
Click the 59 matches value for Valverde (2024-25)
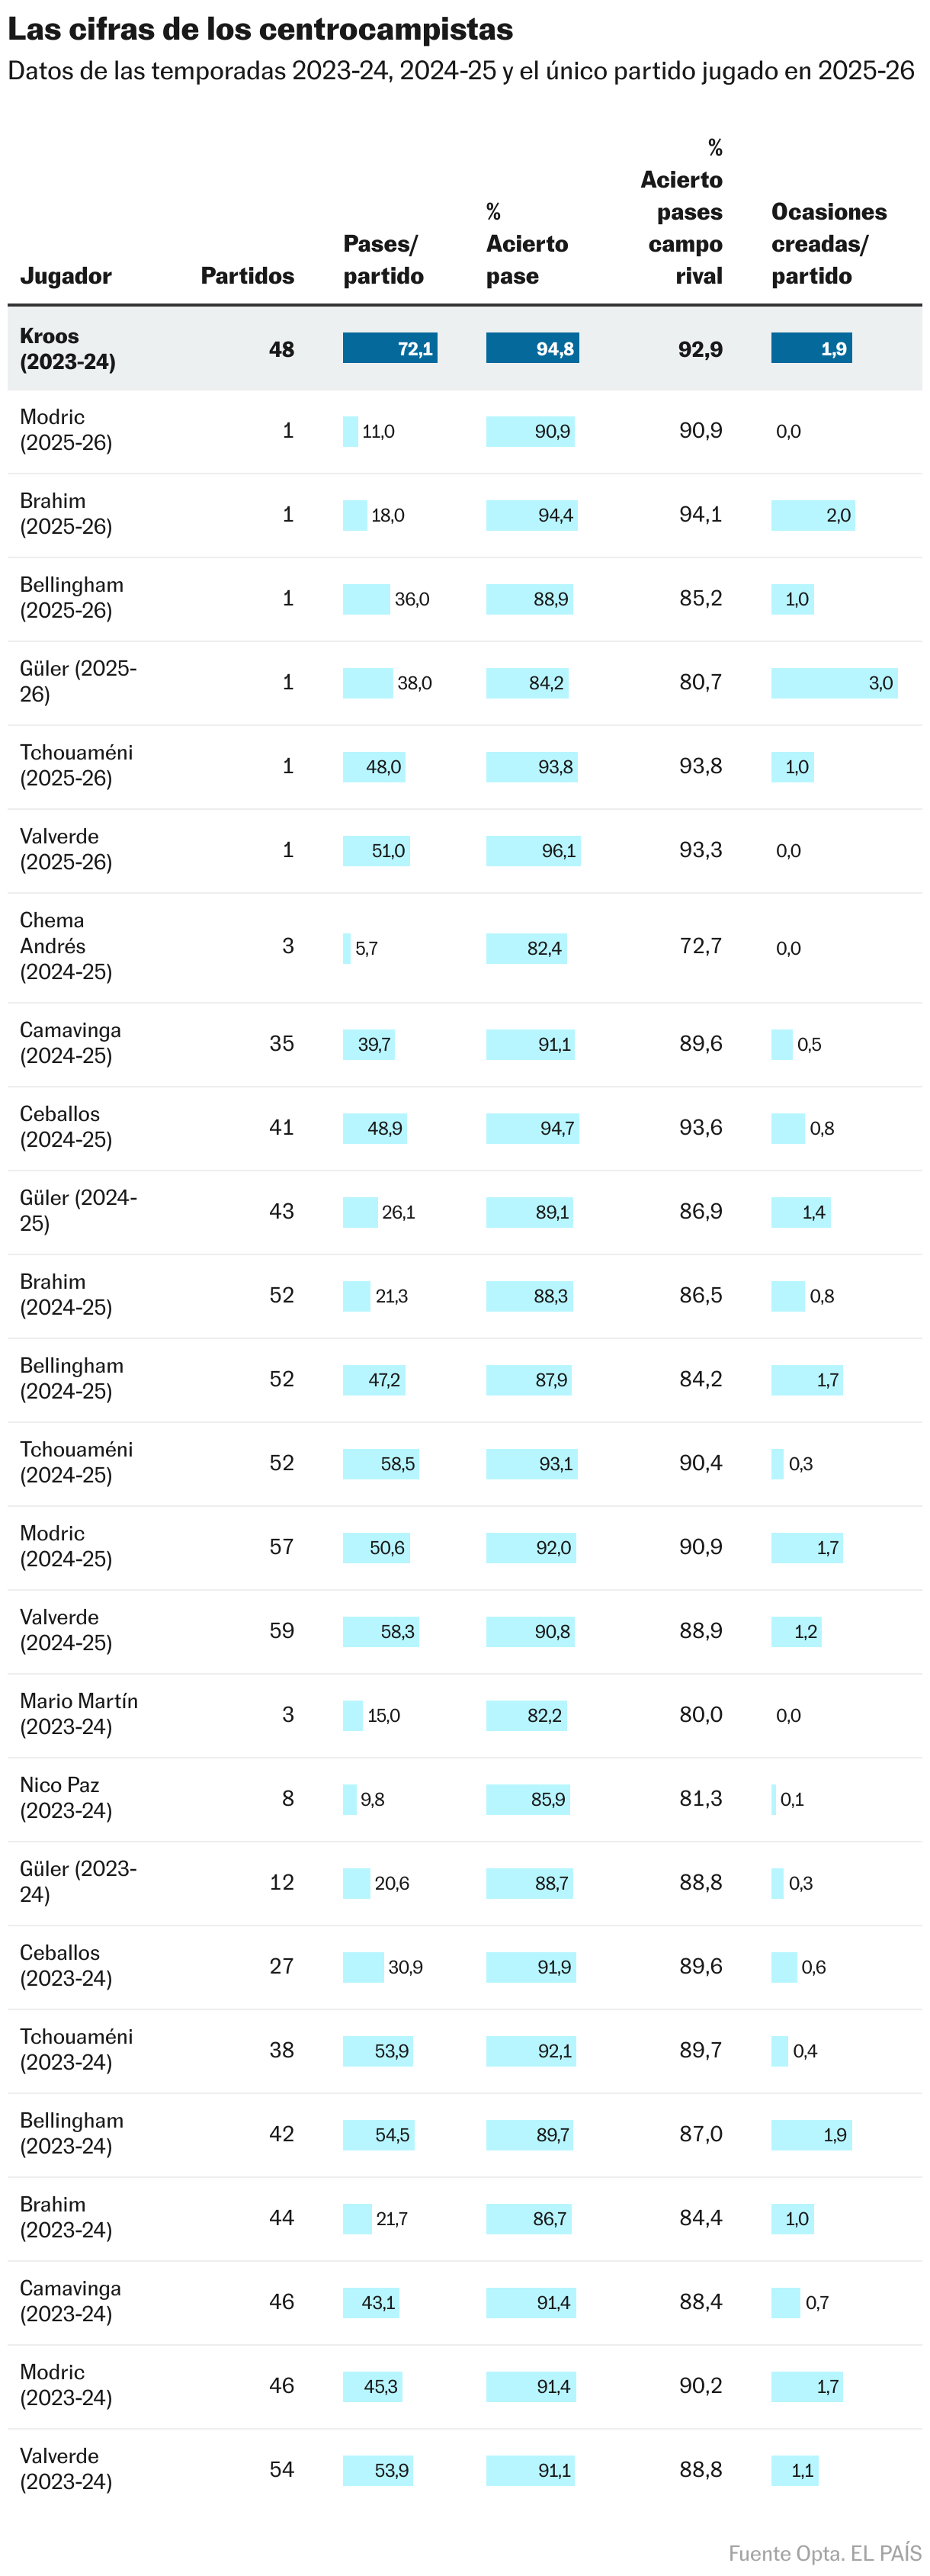click(x=281, y=1631)
